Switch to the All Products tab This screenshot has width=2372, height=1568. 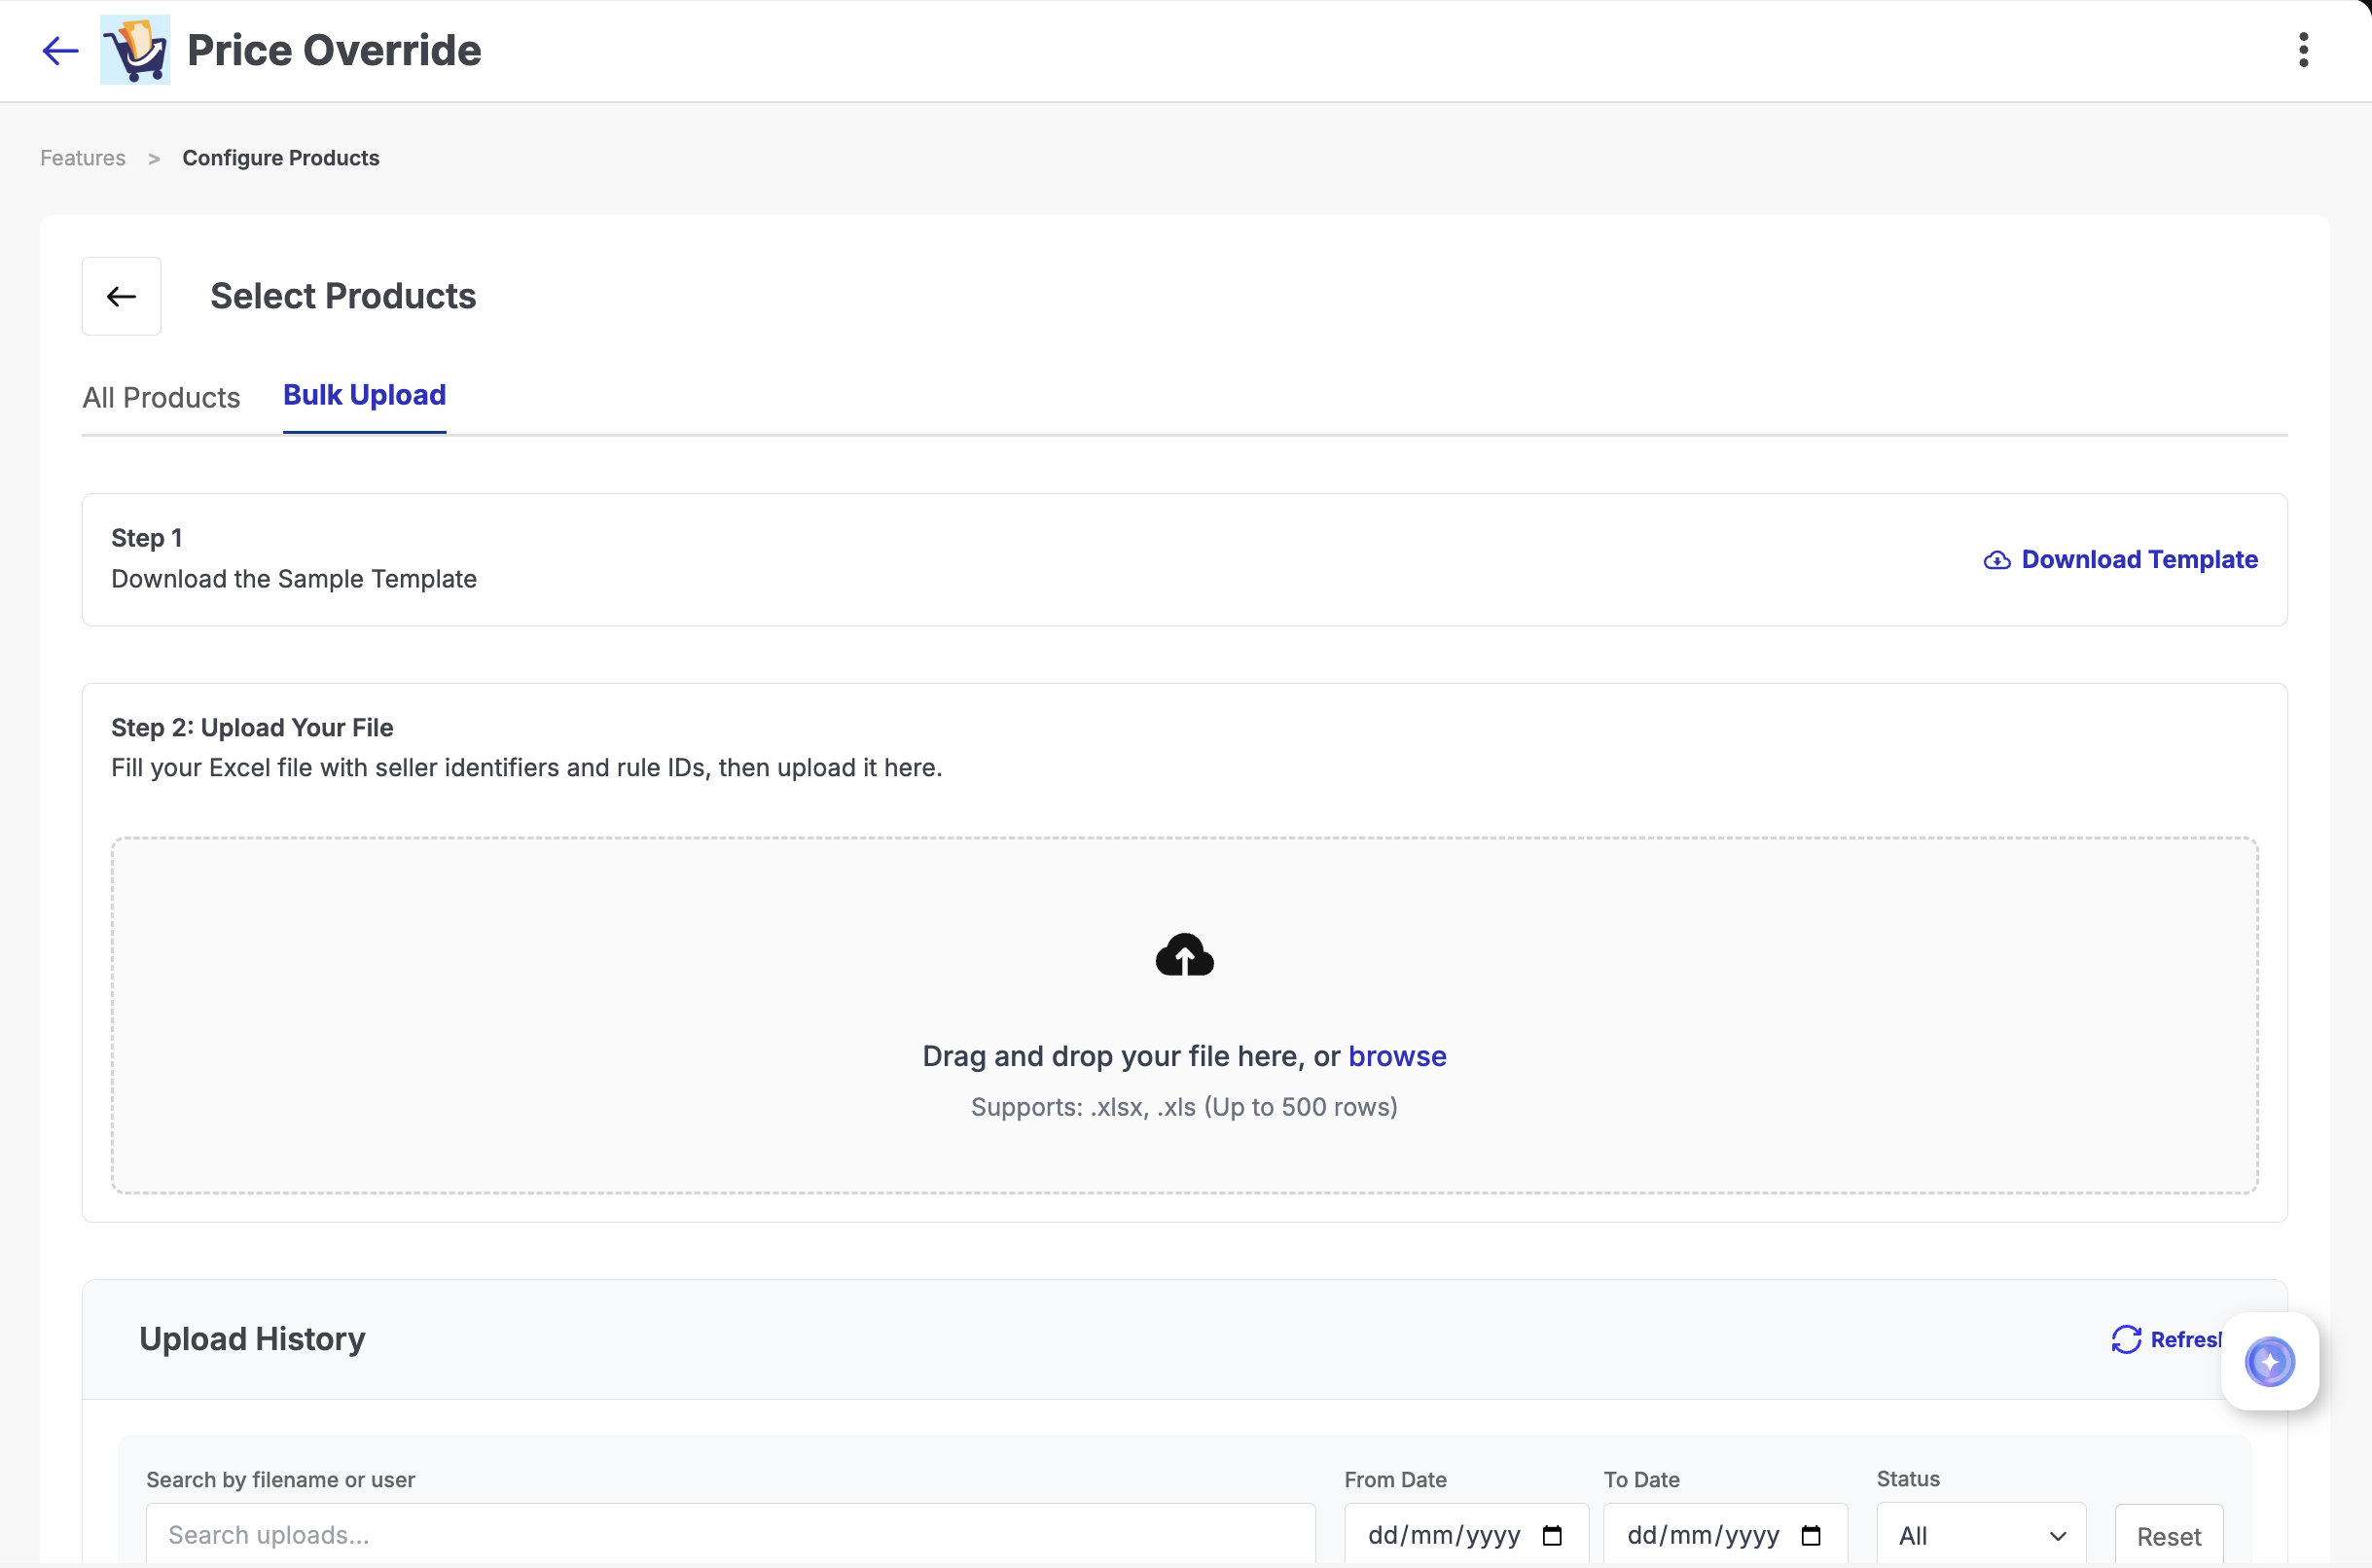click(x=161, y=397)
